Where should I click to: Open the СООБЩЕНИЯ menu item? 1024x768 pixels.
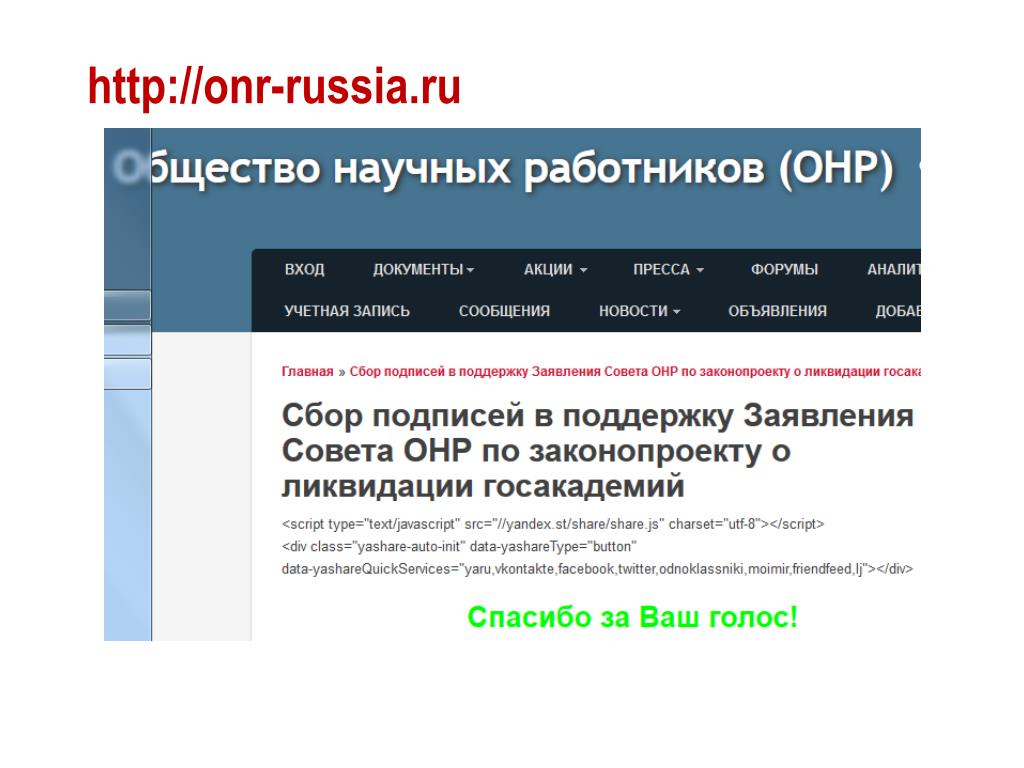pyautogui.click(x=504, y=311)
